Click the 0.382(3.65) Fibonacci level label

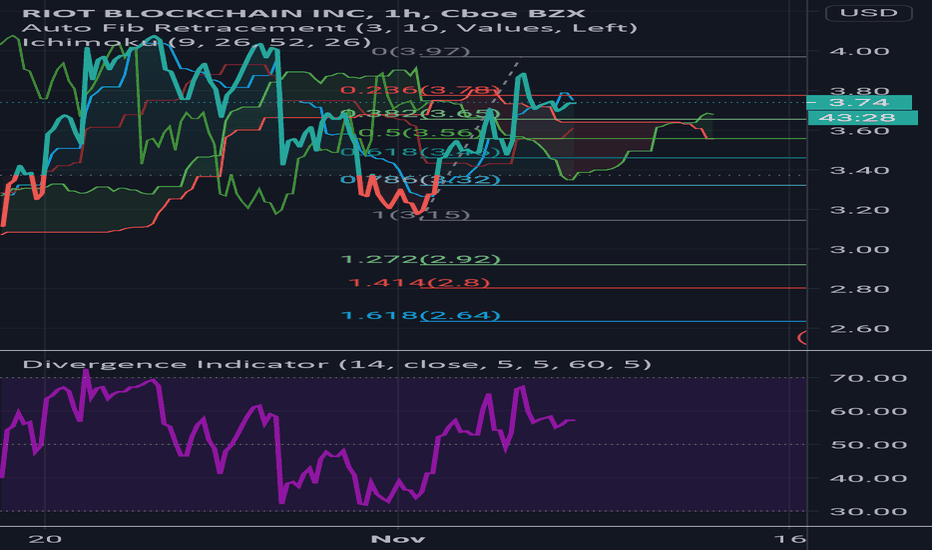[x=421, y=114]
